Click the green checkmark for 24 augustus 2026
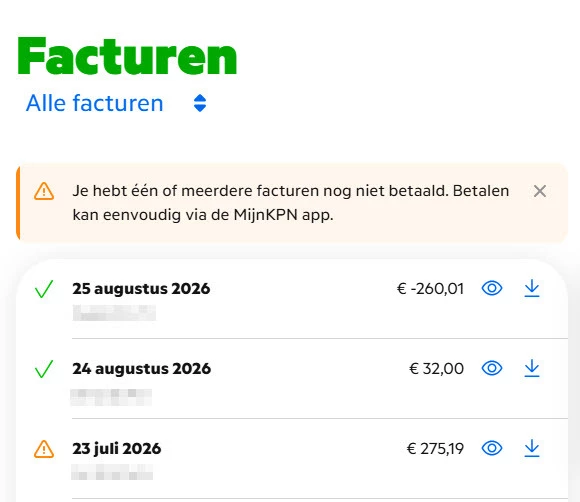 point(44,369)
